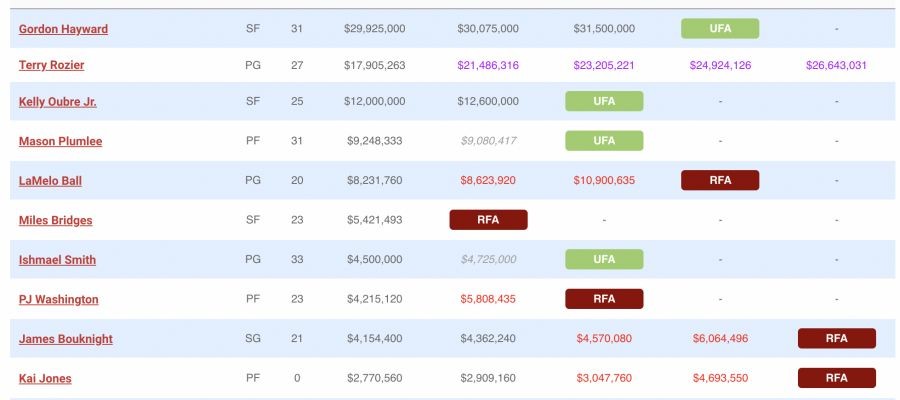Open Ishmael Smith's profile link

tap(57, 260)
